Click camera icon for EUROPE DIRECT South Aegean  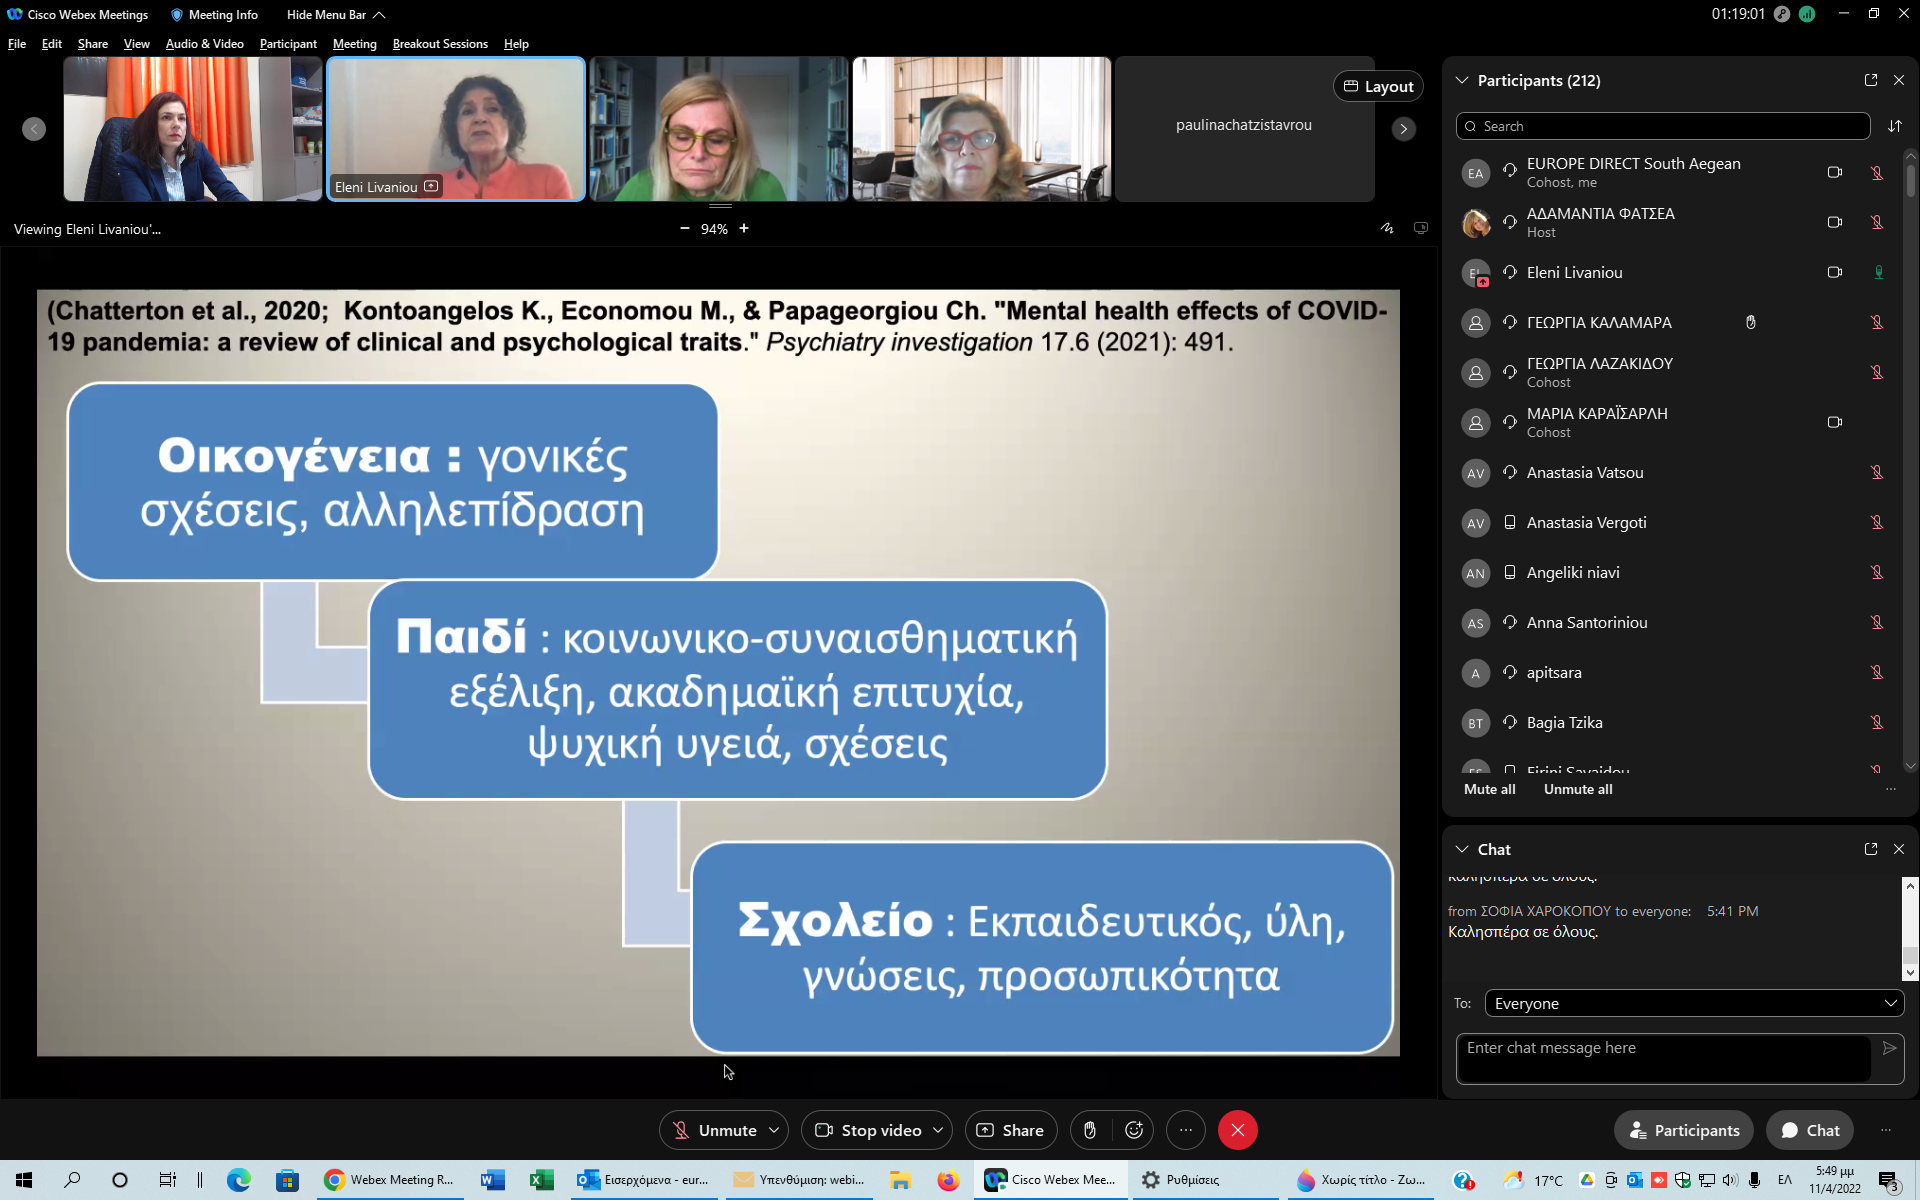(x=1835, y=172)
